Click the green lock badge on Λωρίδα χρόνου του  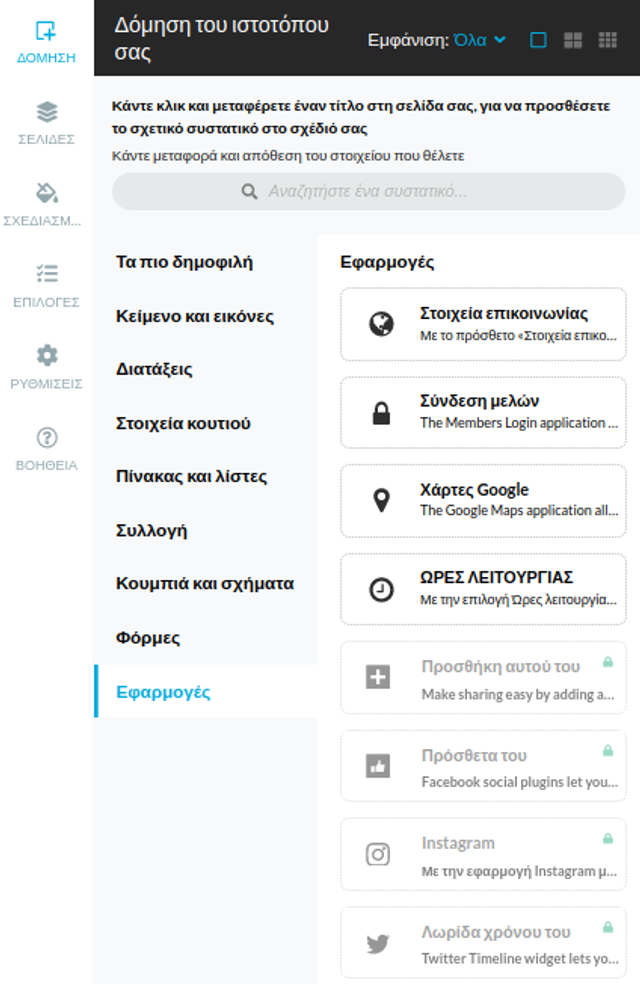608,927
